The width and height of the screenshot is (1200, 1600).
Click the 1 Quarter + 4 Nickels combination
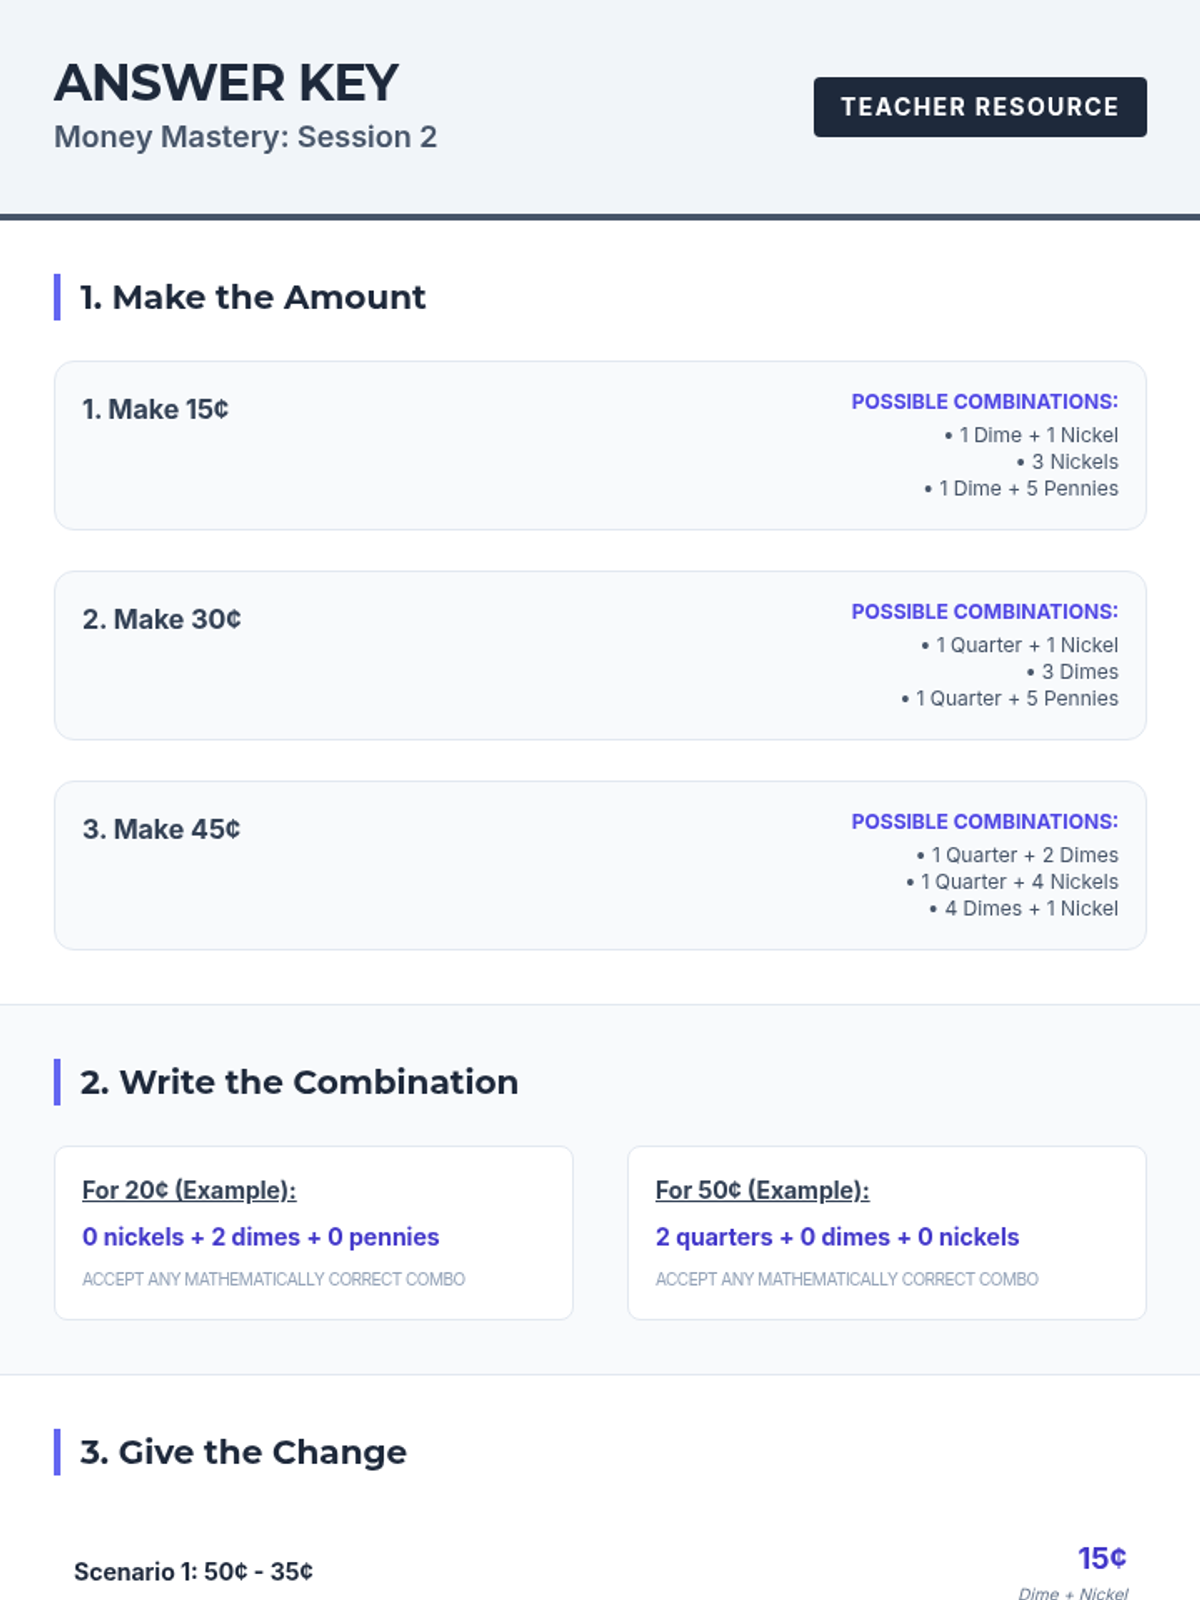[x=1012, y=882]
